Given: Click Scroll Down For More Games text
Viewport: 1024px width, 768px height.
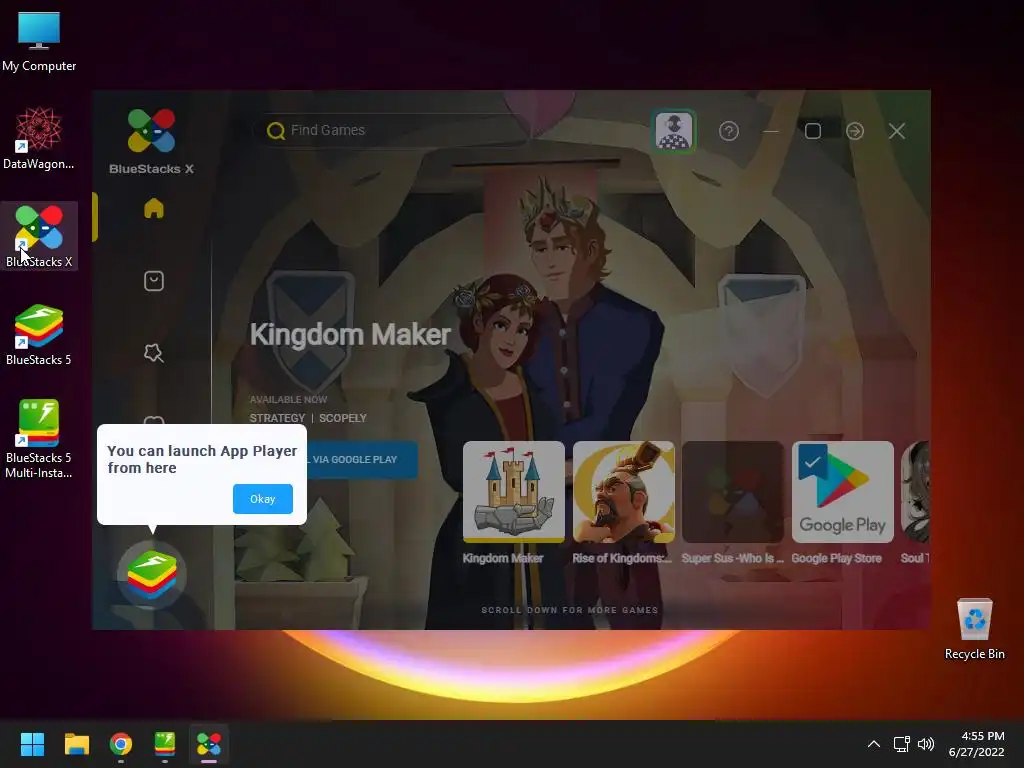Looking at the screenshot, I should (569, 610).
